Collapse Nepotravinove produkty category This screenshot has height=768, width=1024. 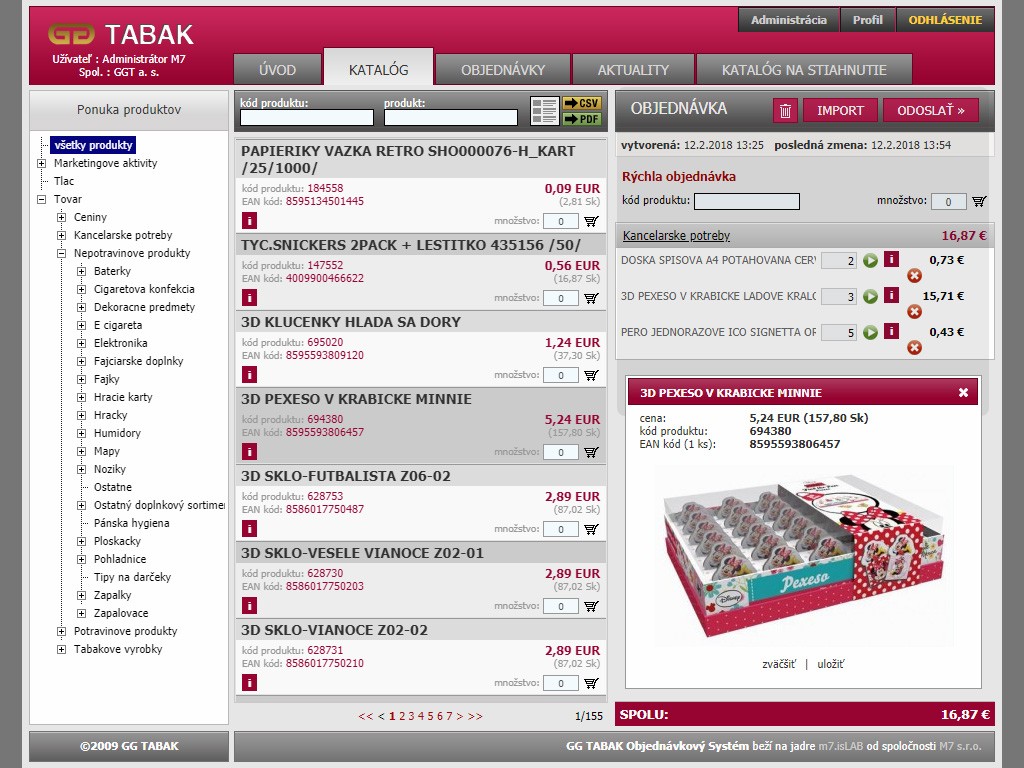pyautogui.click(x=61, y=253)
